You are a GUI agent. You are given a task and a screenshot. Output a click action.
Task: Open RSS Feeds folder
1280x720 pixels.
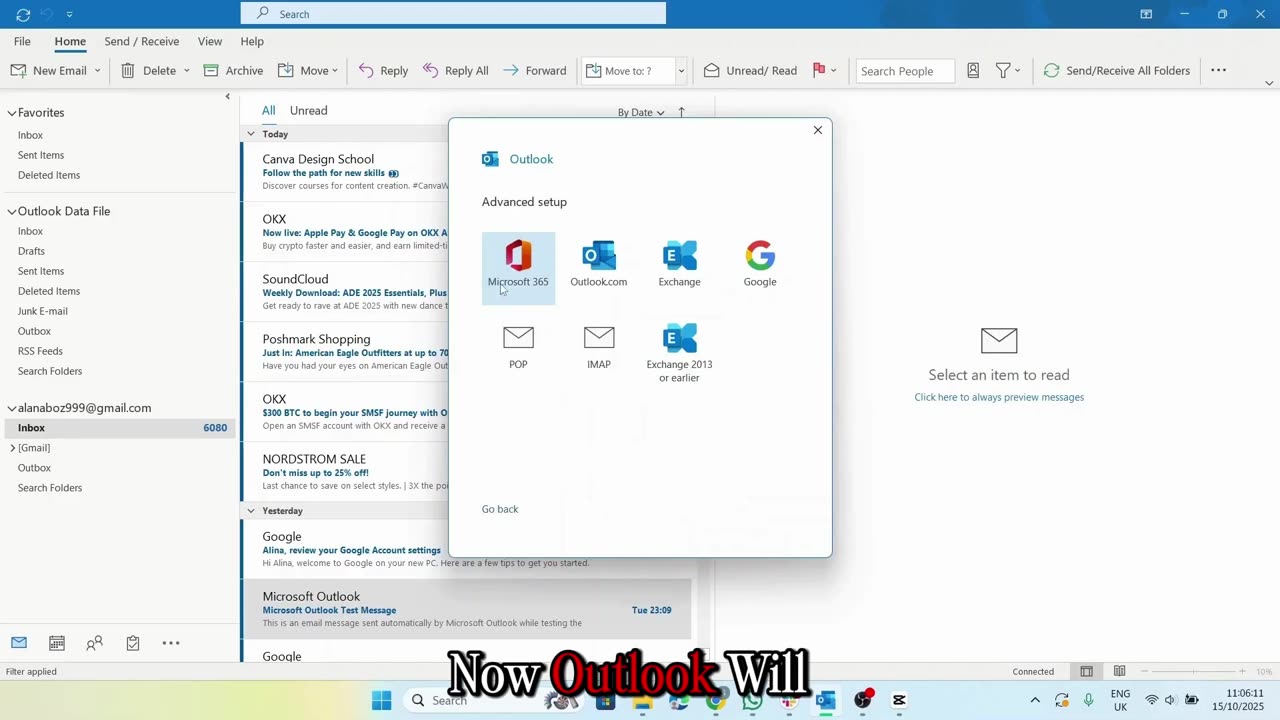[40, 351]
